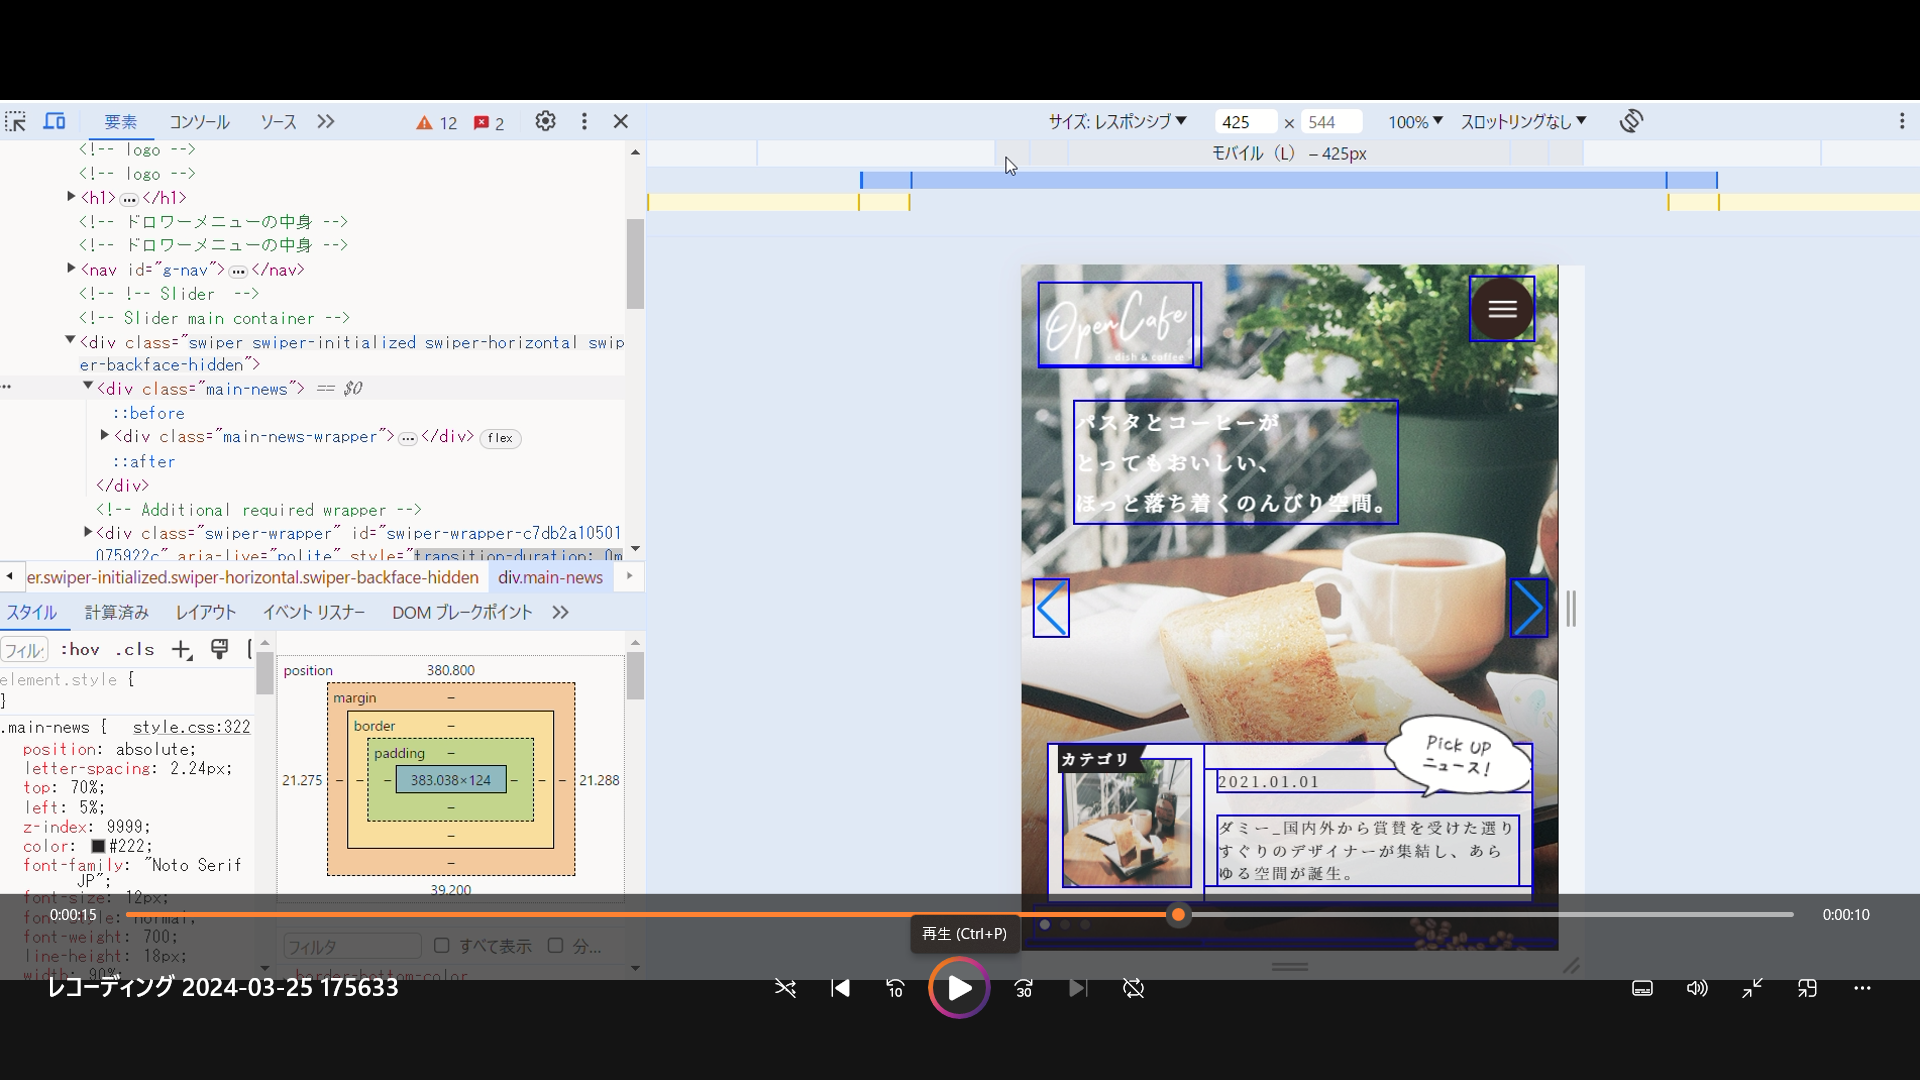Open DevTools settings gear
The height and width of the screenshot is (1080, 1920).
tap(545, 121)
